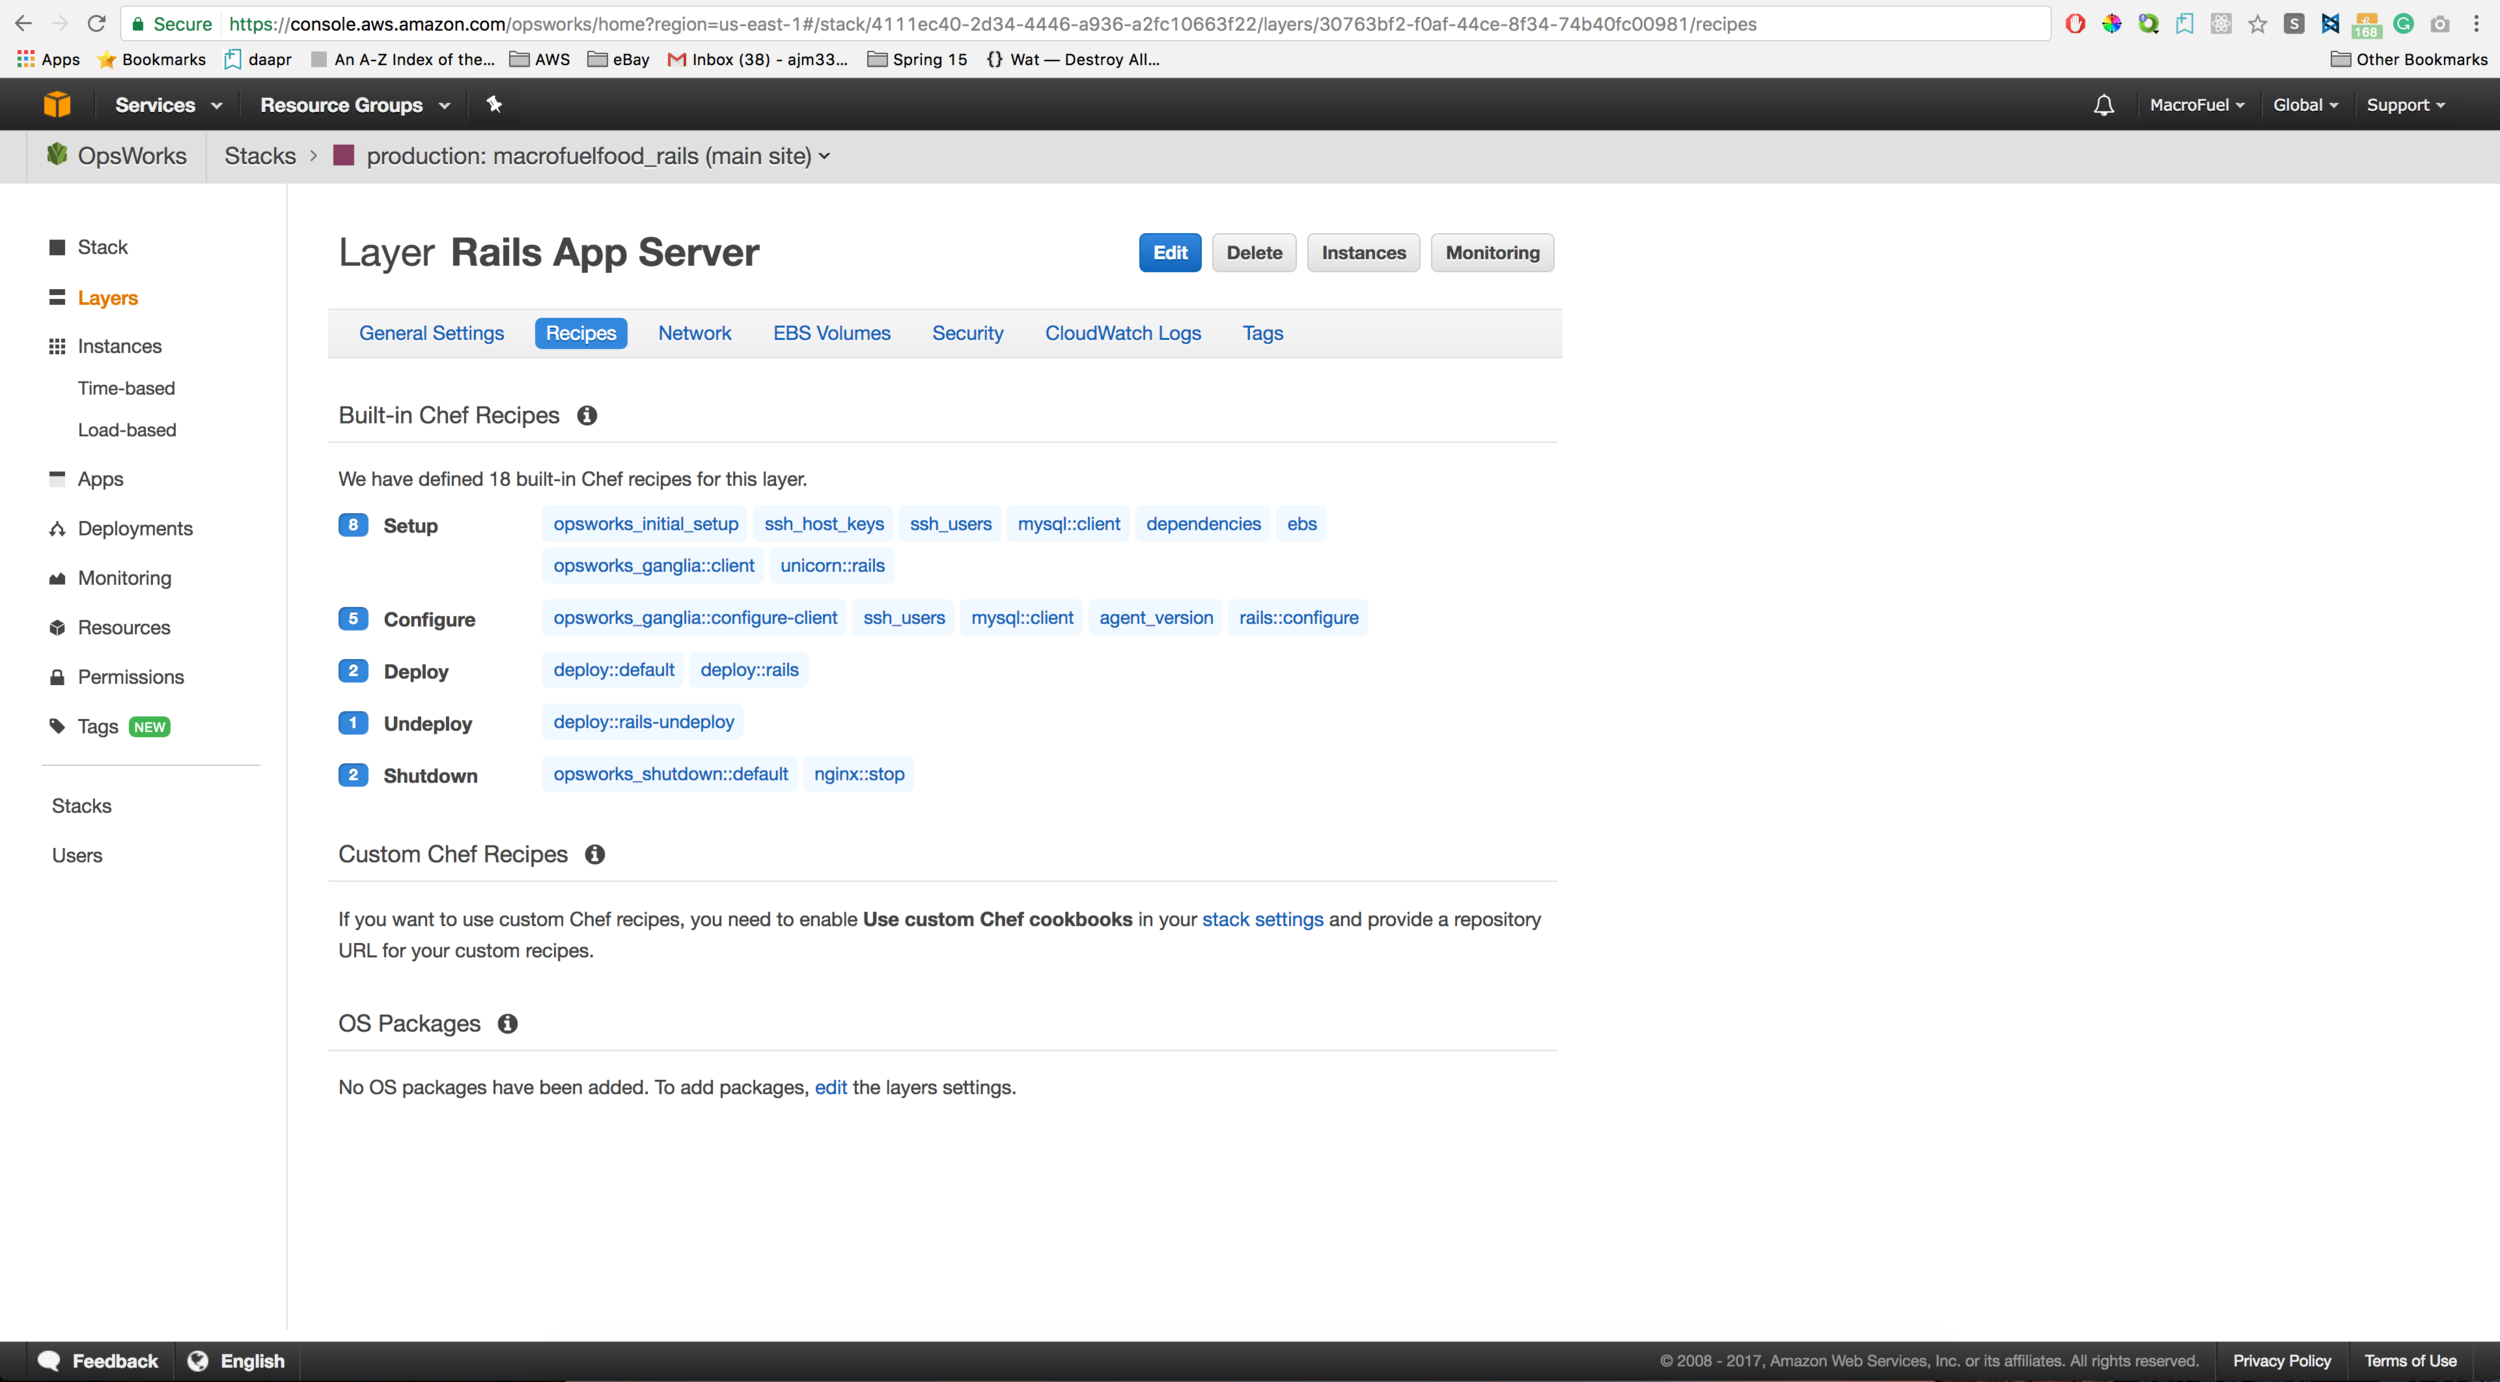
Task: Click the Permissions sidebar icon
Action: coord(56,676)
